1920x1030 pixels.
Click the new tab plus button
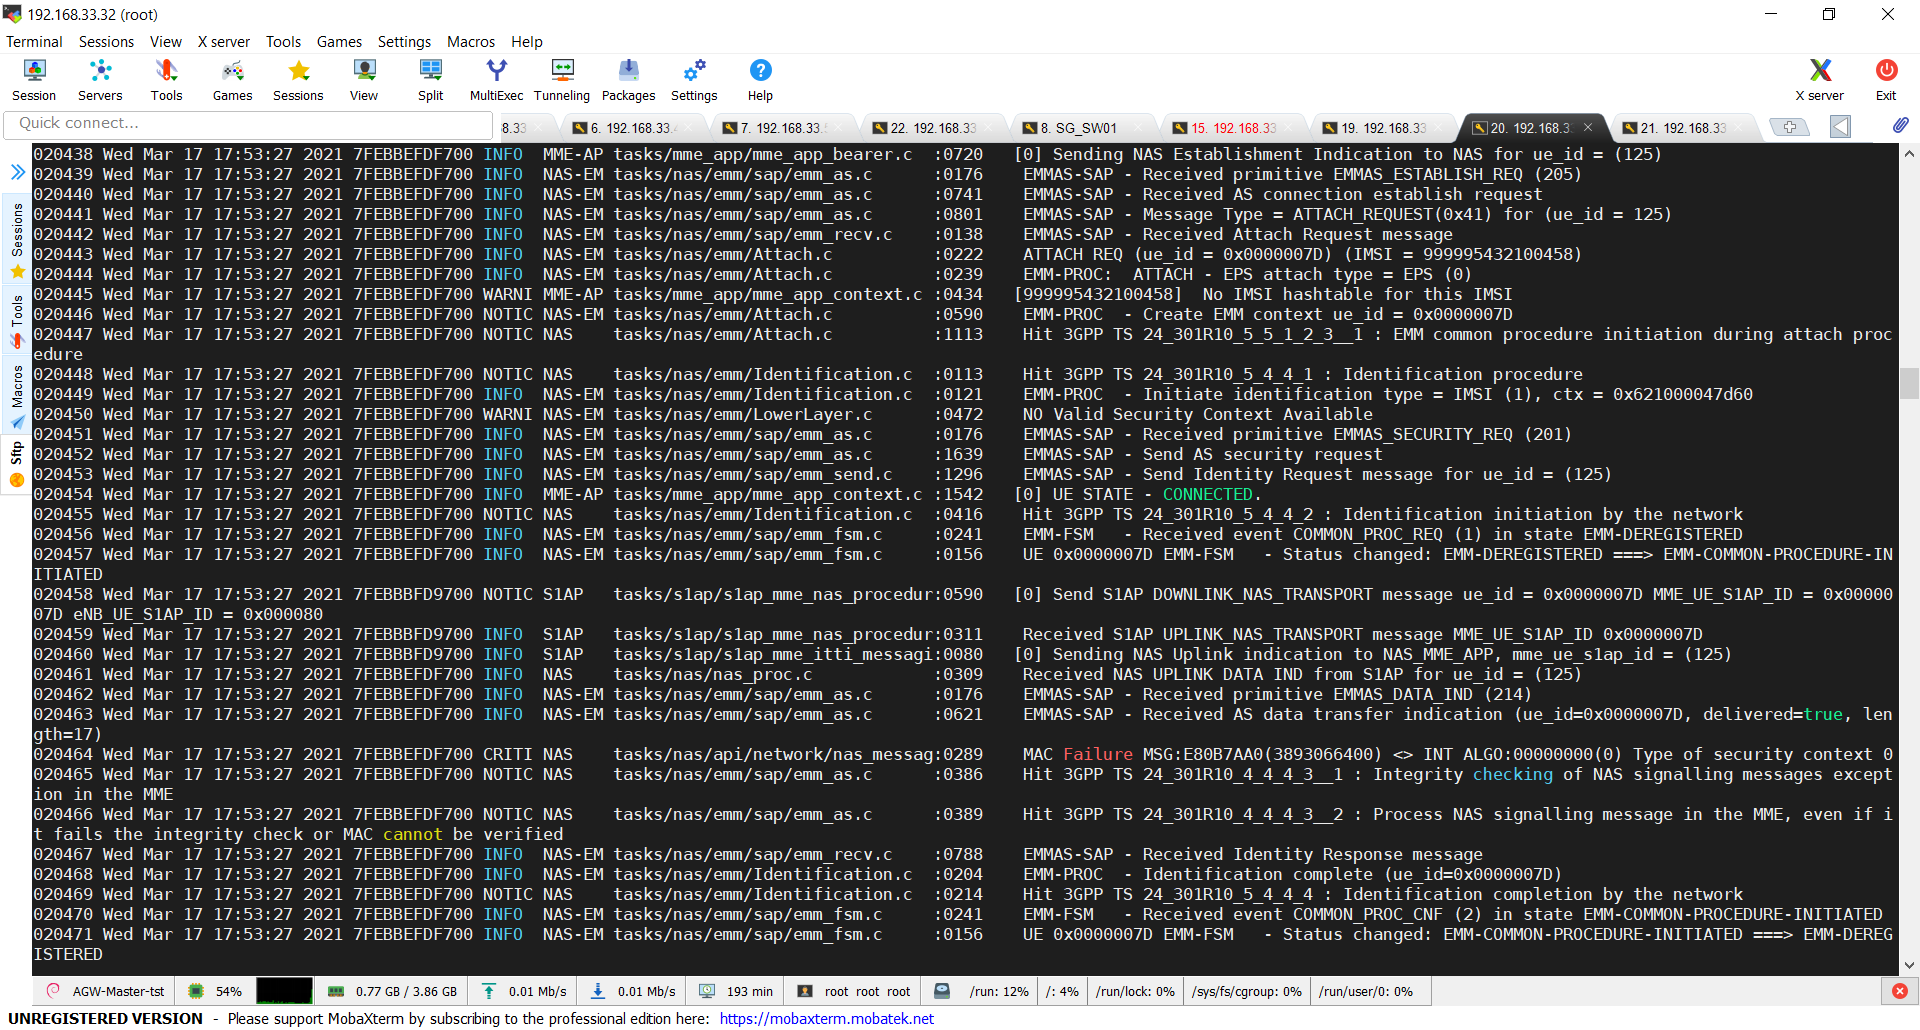[1789, 127]
